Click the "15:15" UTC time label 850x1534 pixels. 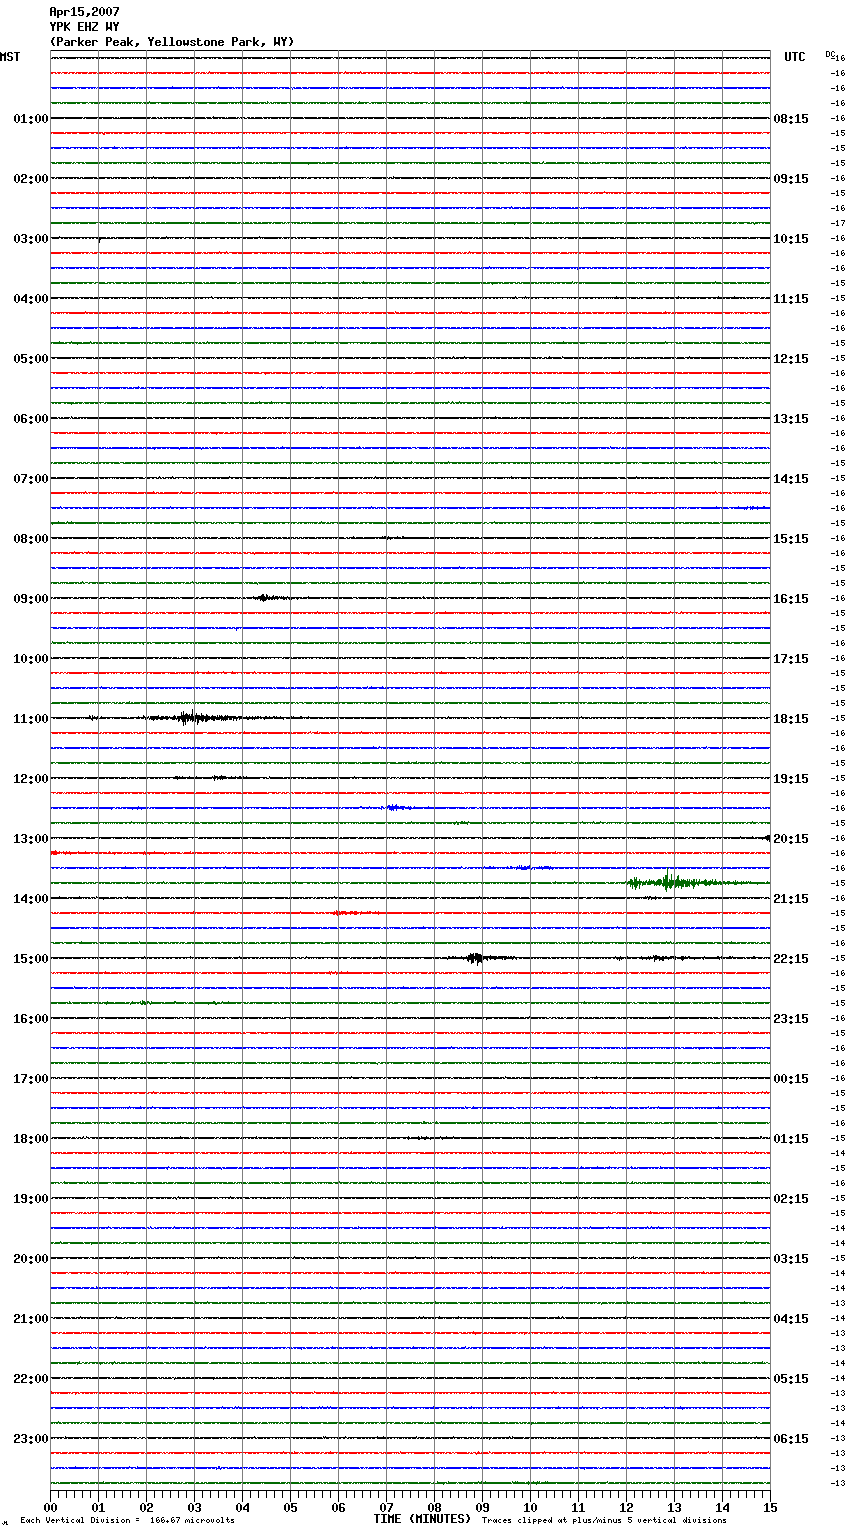point(791,539)
